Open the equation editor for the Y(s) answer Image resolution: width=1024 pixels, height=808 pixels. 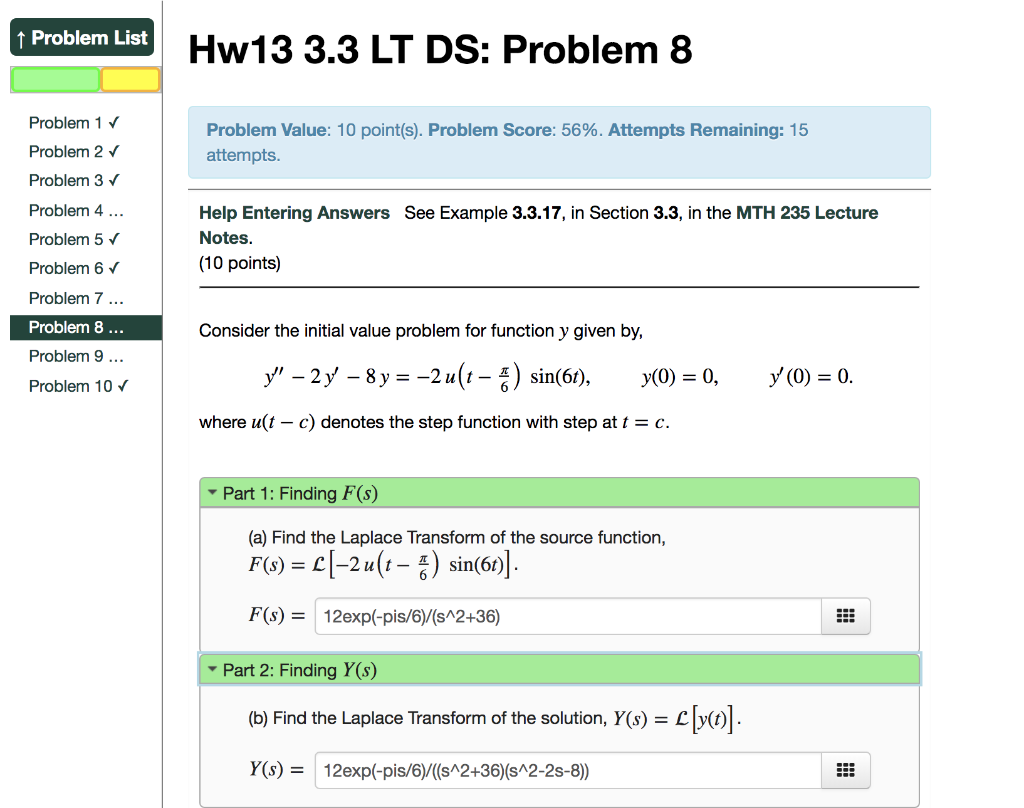845,770
